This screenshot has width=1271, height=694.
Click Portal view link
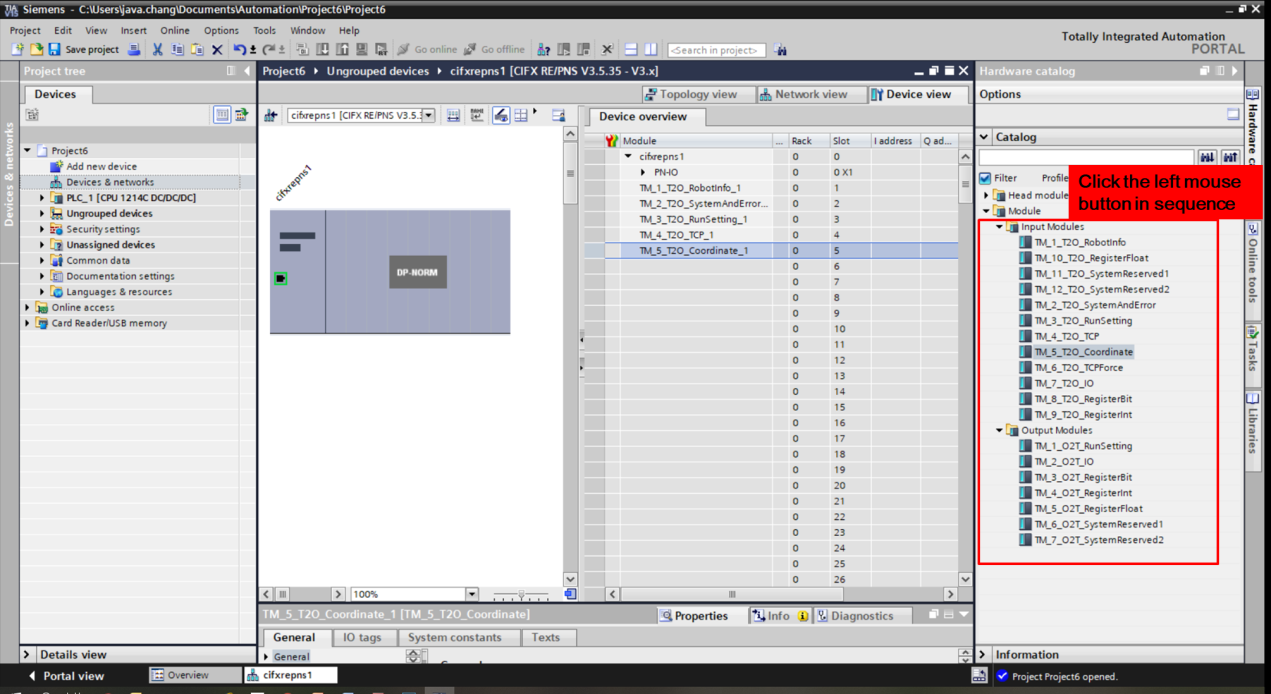tap(66, 676)
